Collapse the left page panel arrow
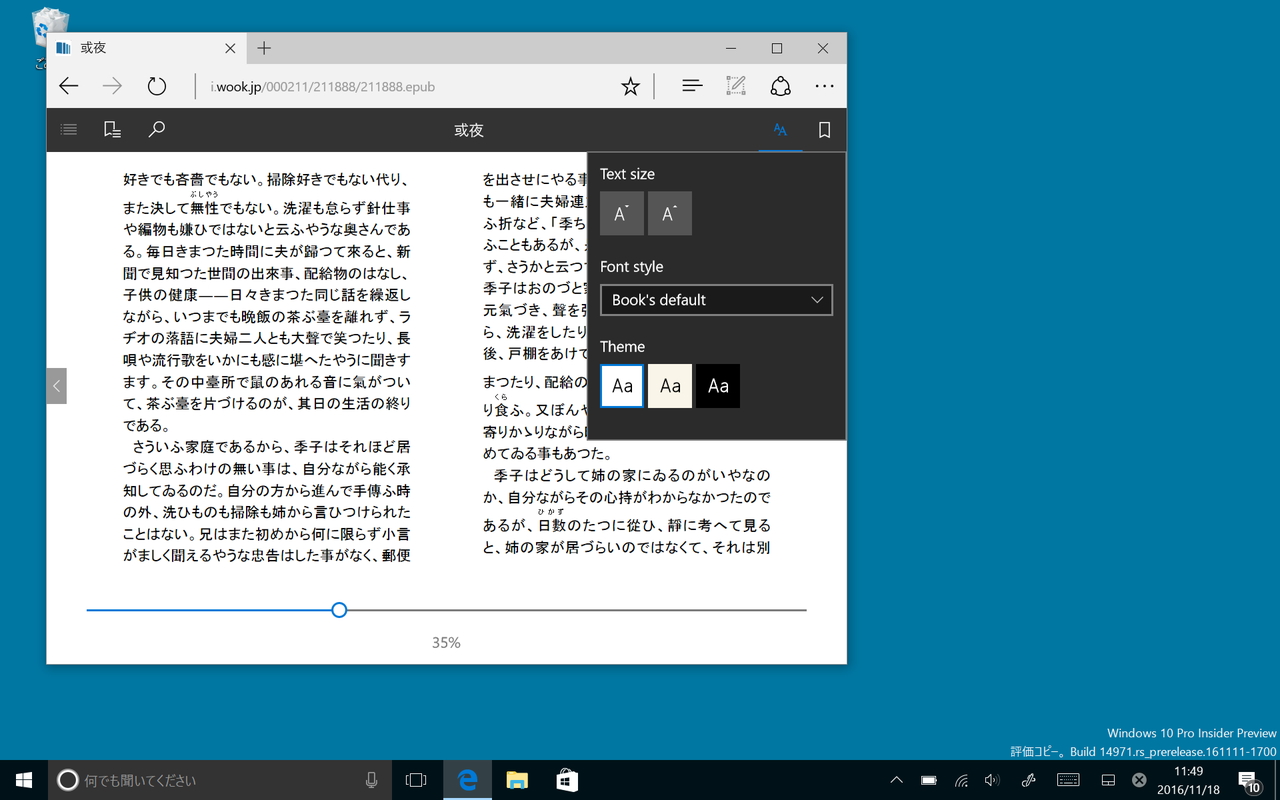The height and width of the screenshot is (800, 1280). pos(56,386)
